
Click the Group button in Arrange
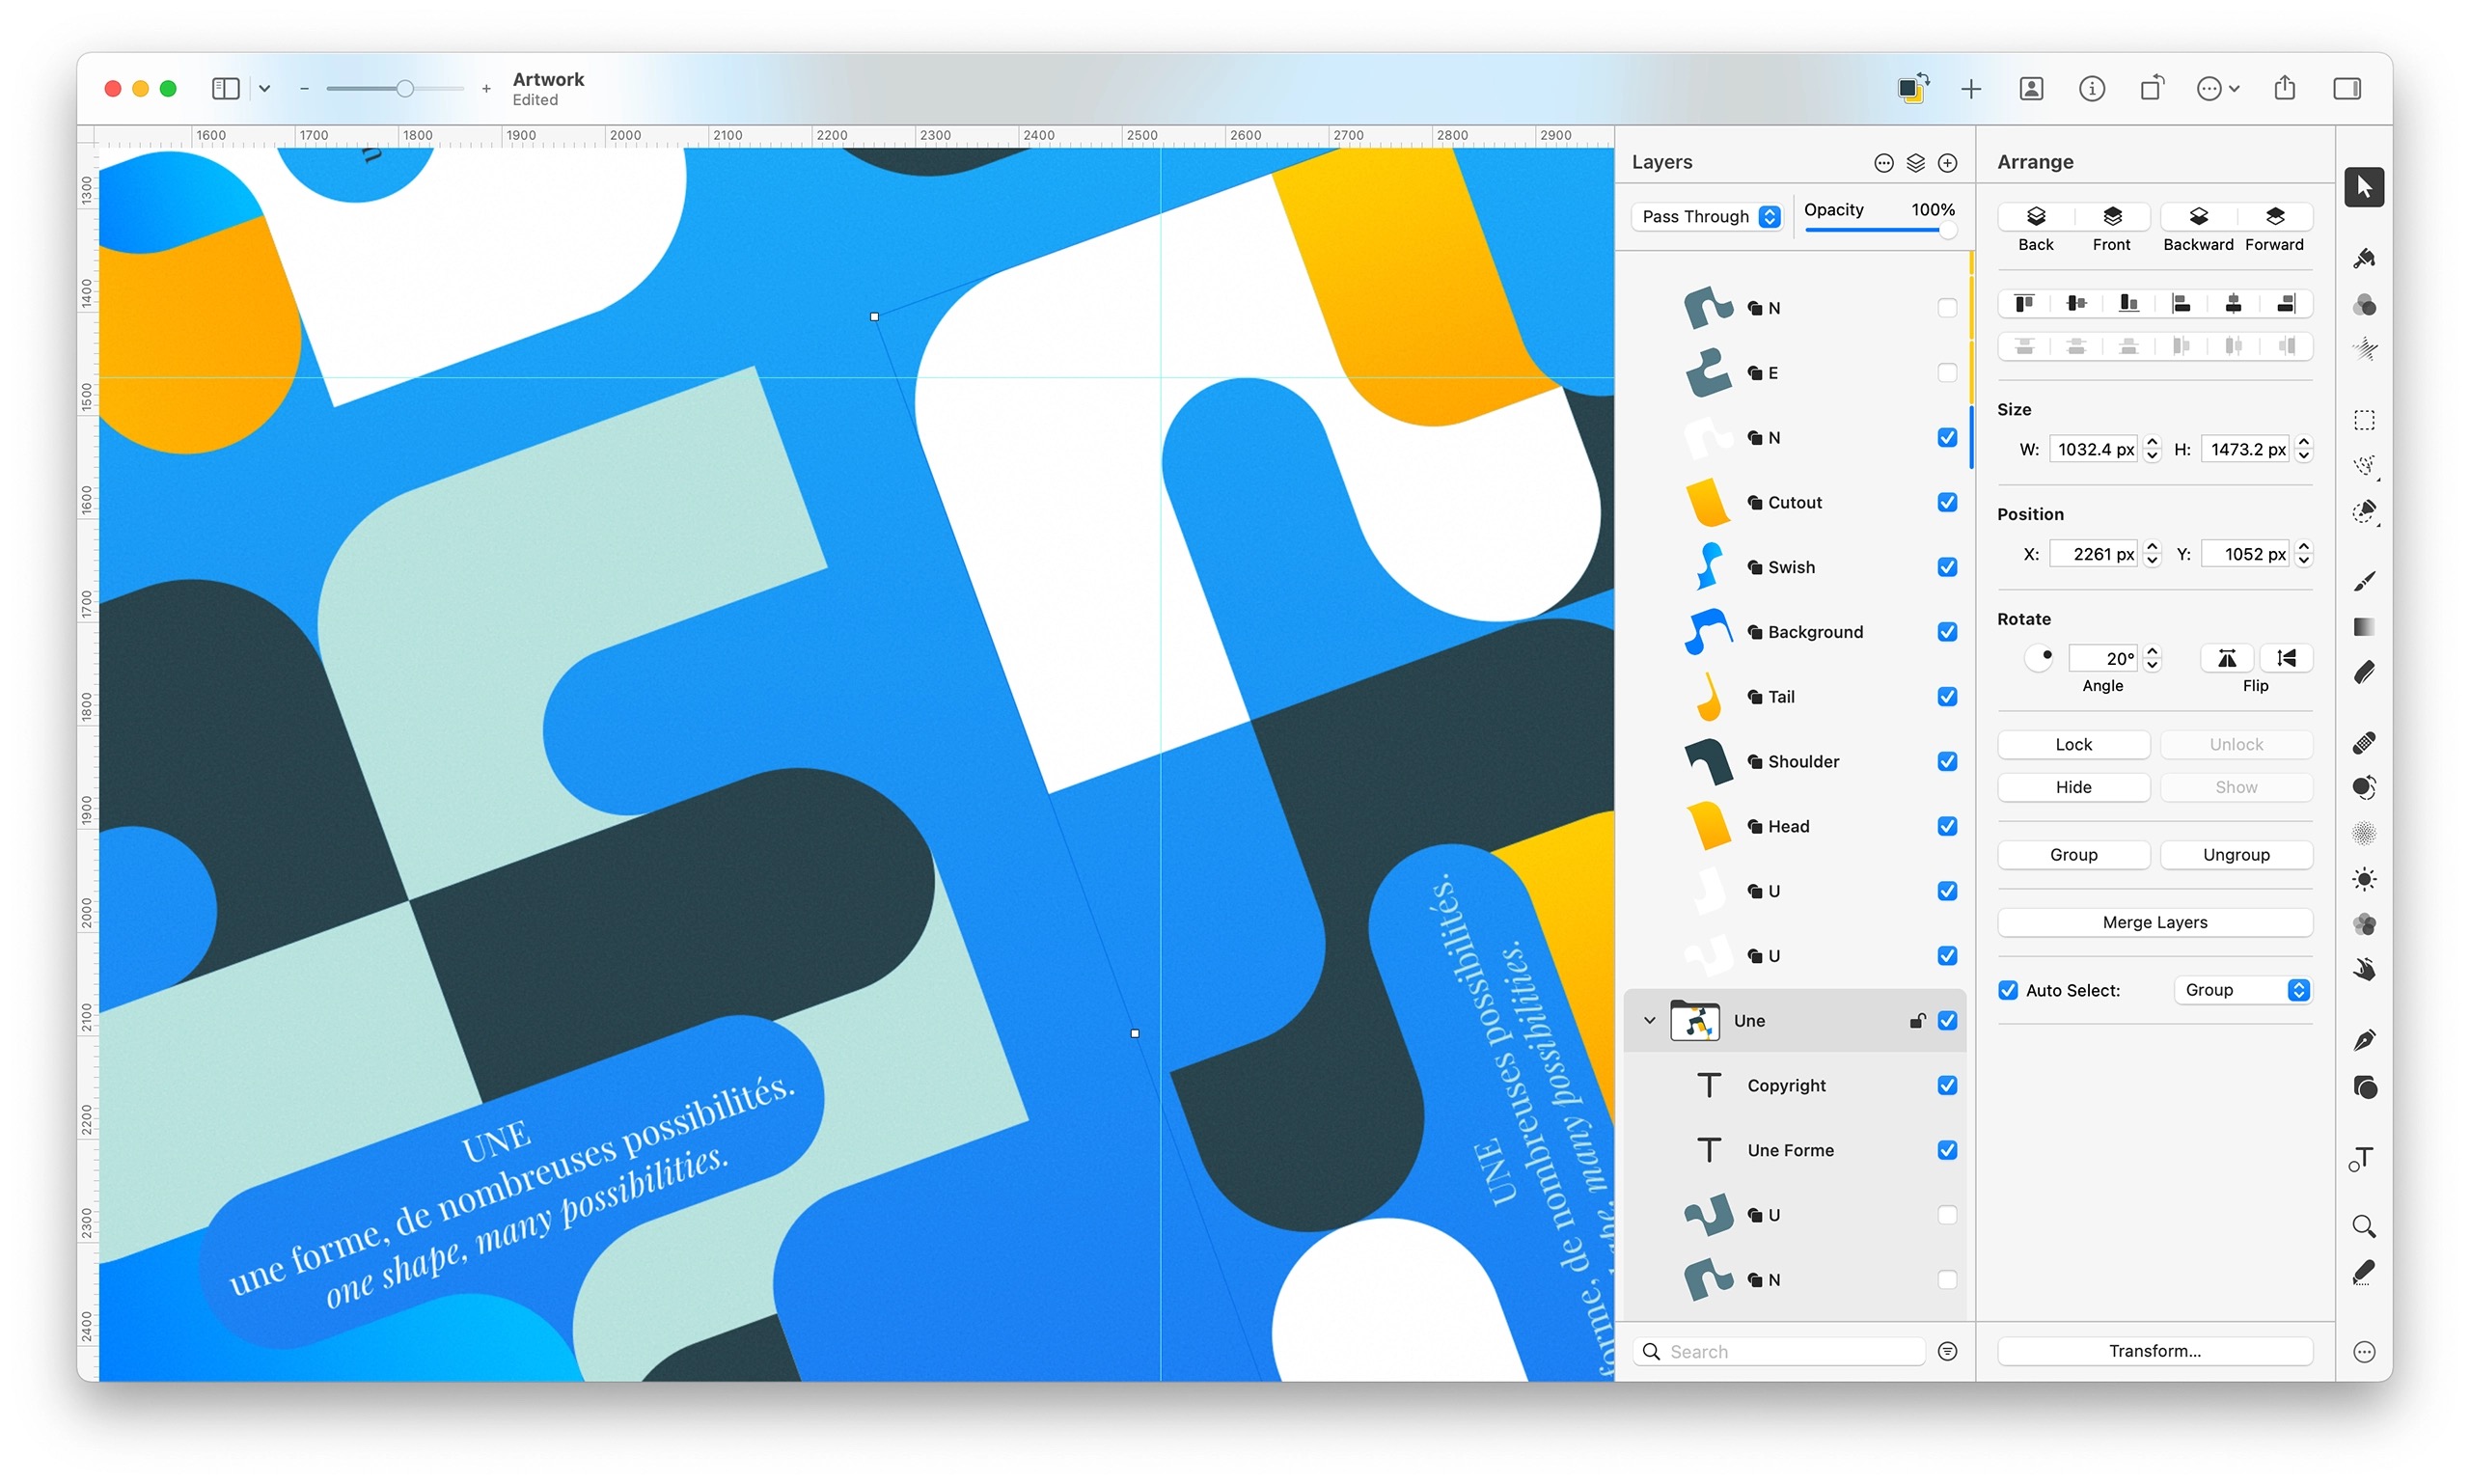[2074, 854]
